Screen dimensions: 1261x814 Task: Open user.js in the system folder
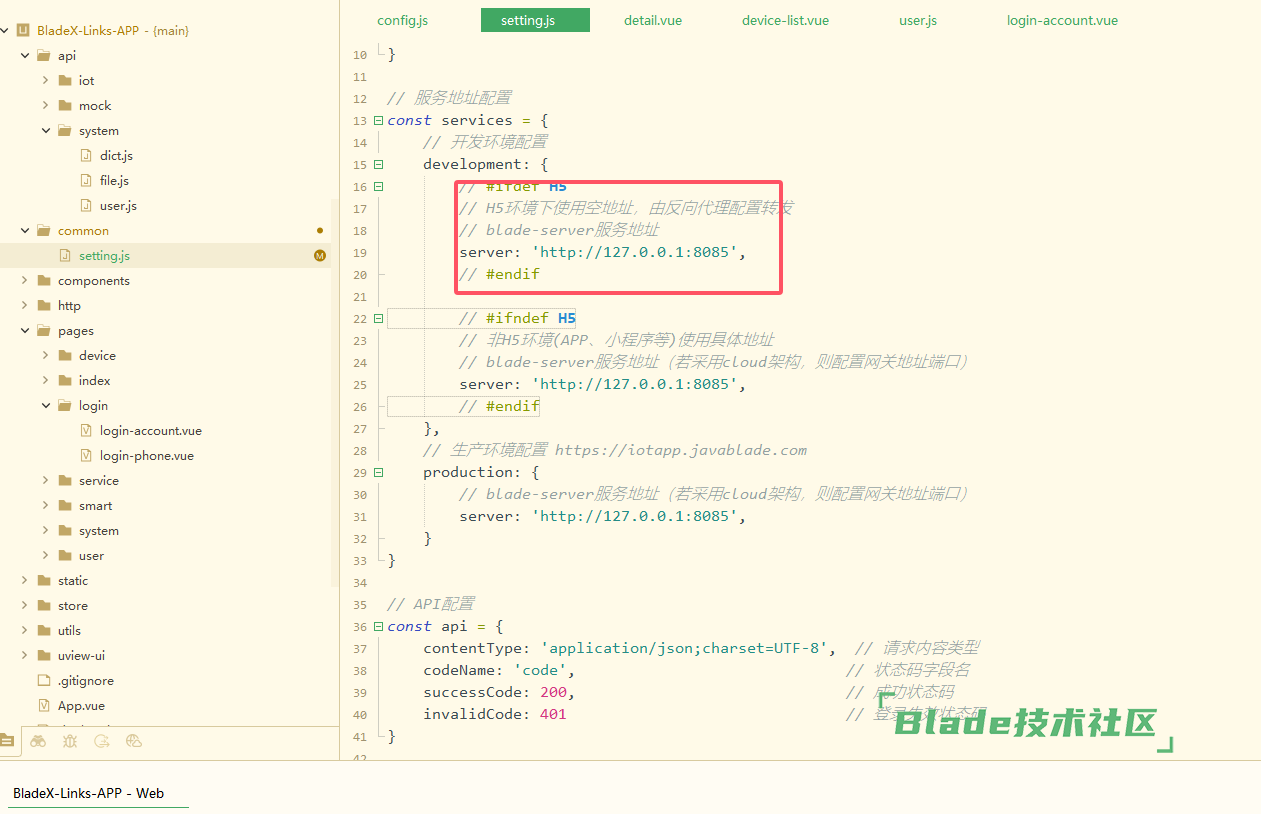(118, 206)
